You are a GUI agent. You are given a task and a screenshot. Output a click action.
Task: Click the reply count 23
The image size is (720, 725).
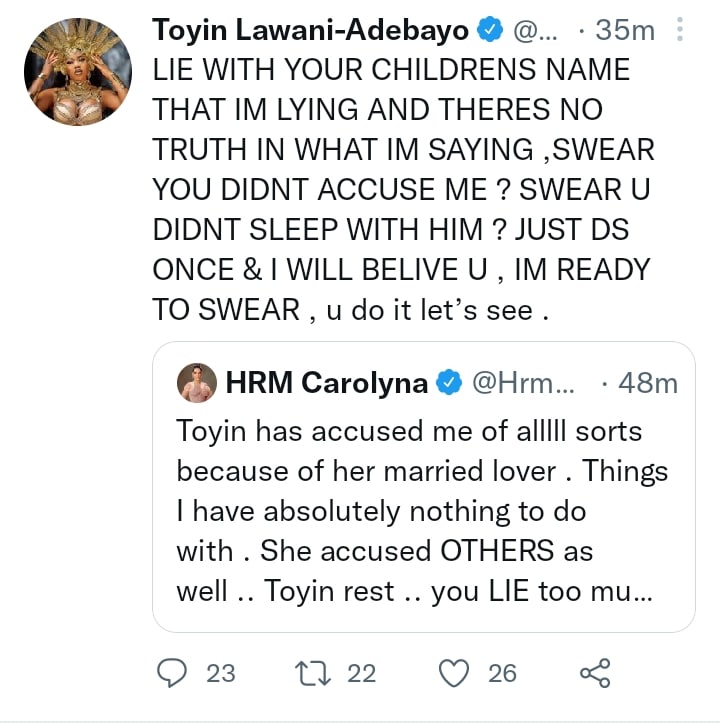(x=220, y=673)
